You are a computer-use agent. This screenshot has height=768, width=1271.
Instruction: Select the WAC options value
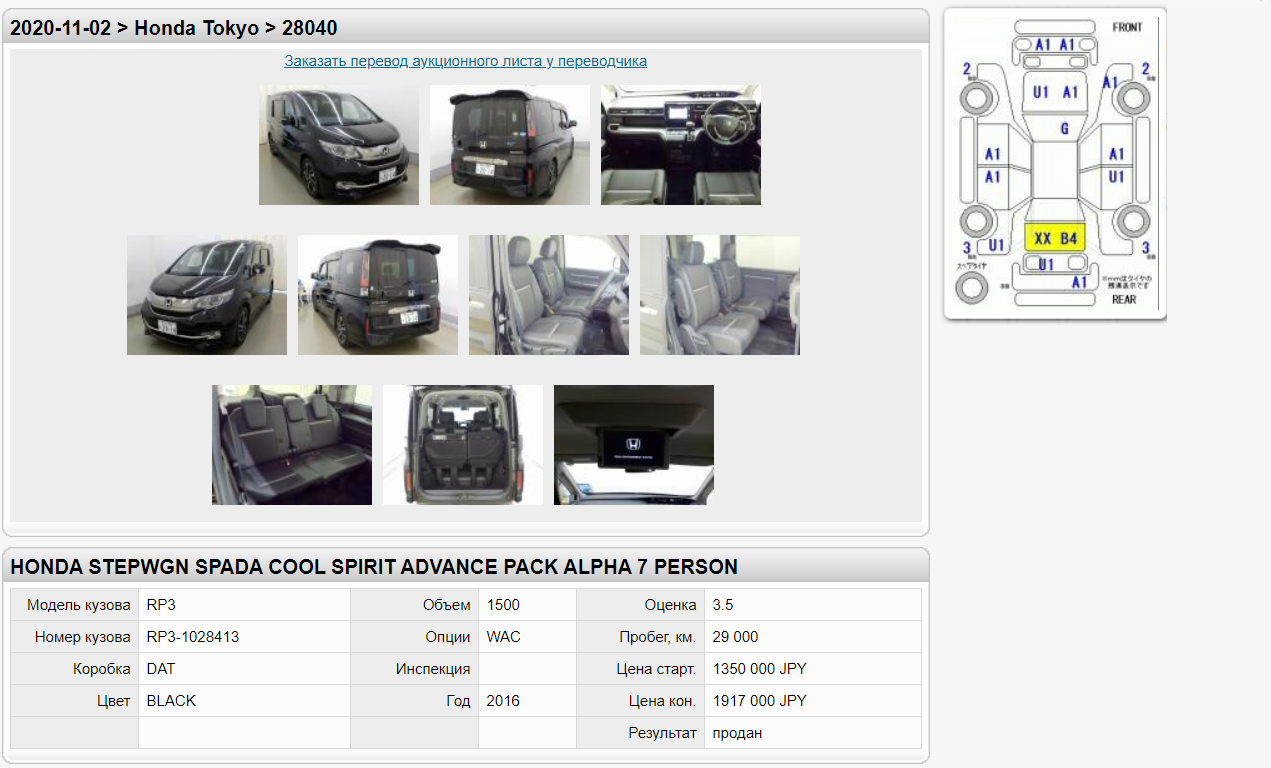click(503, 637)
